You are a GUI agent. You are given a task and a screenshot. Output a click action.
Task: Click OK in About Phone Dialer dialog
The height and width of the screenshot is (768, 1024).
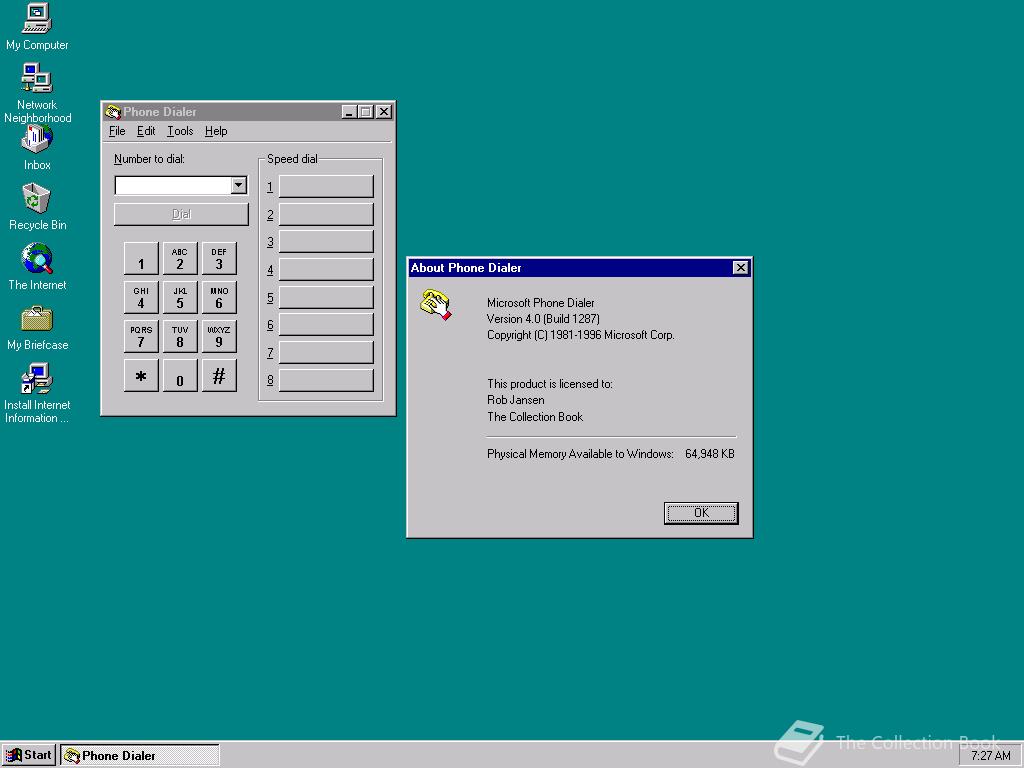[701, 513]
